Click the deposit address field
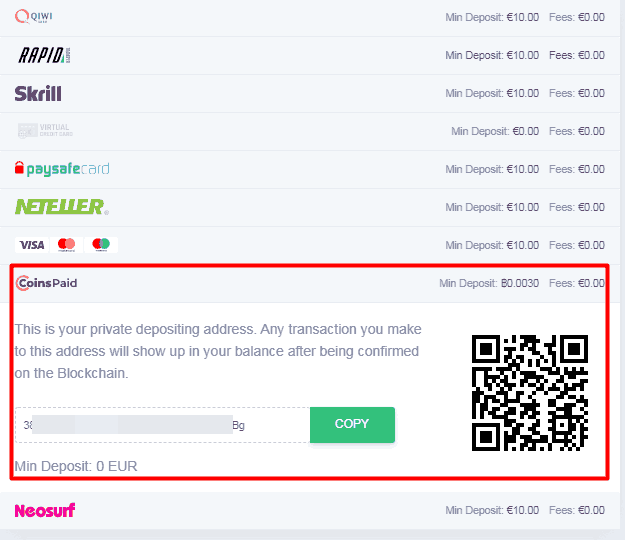The width and height of the screenshot is (625, 540). (163, 425)
